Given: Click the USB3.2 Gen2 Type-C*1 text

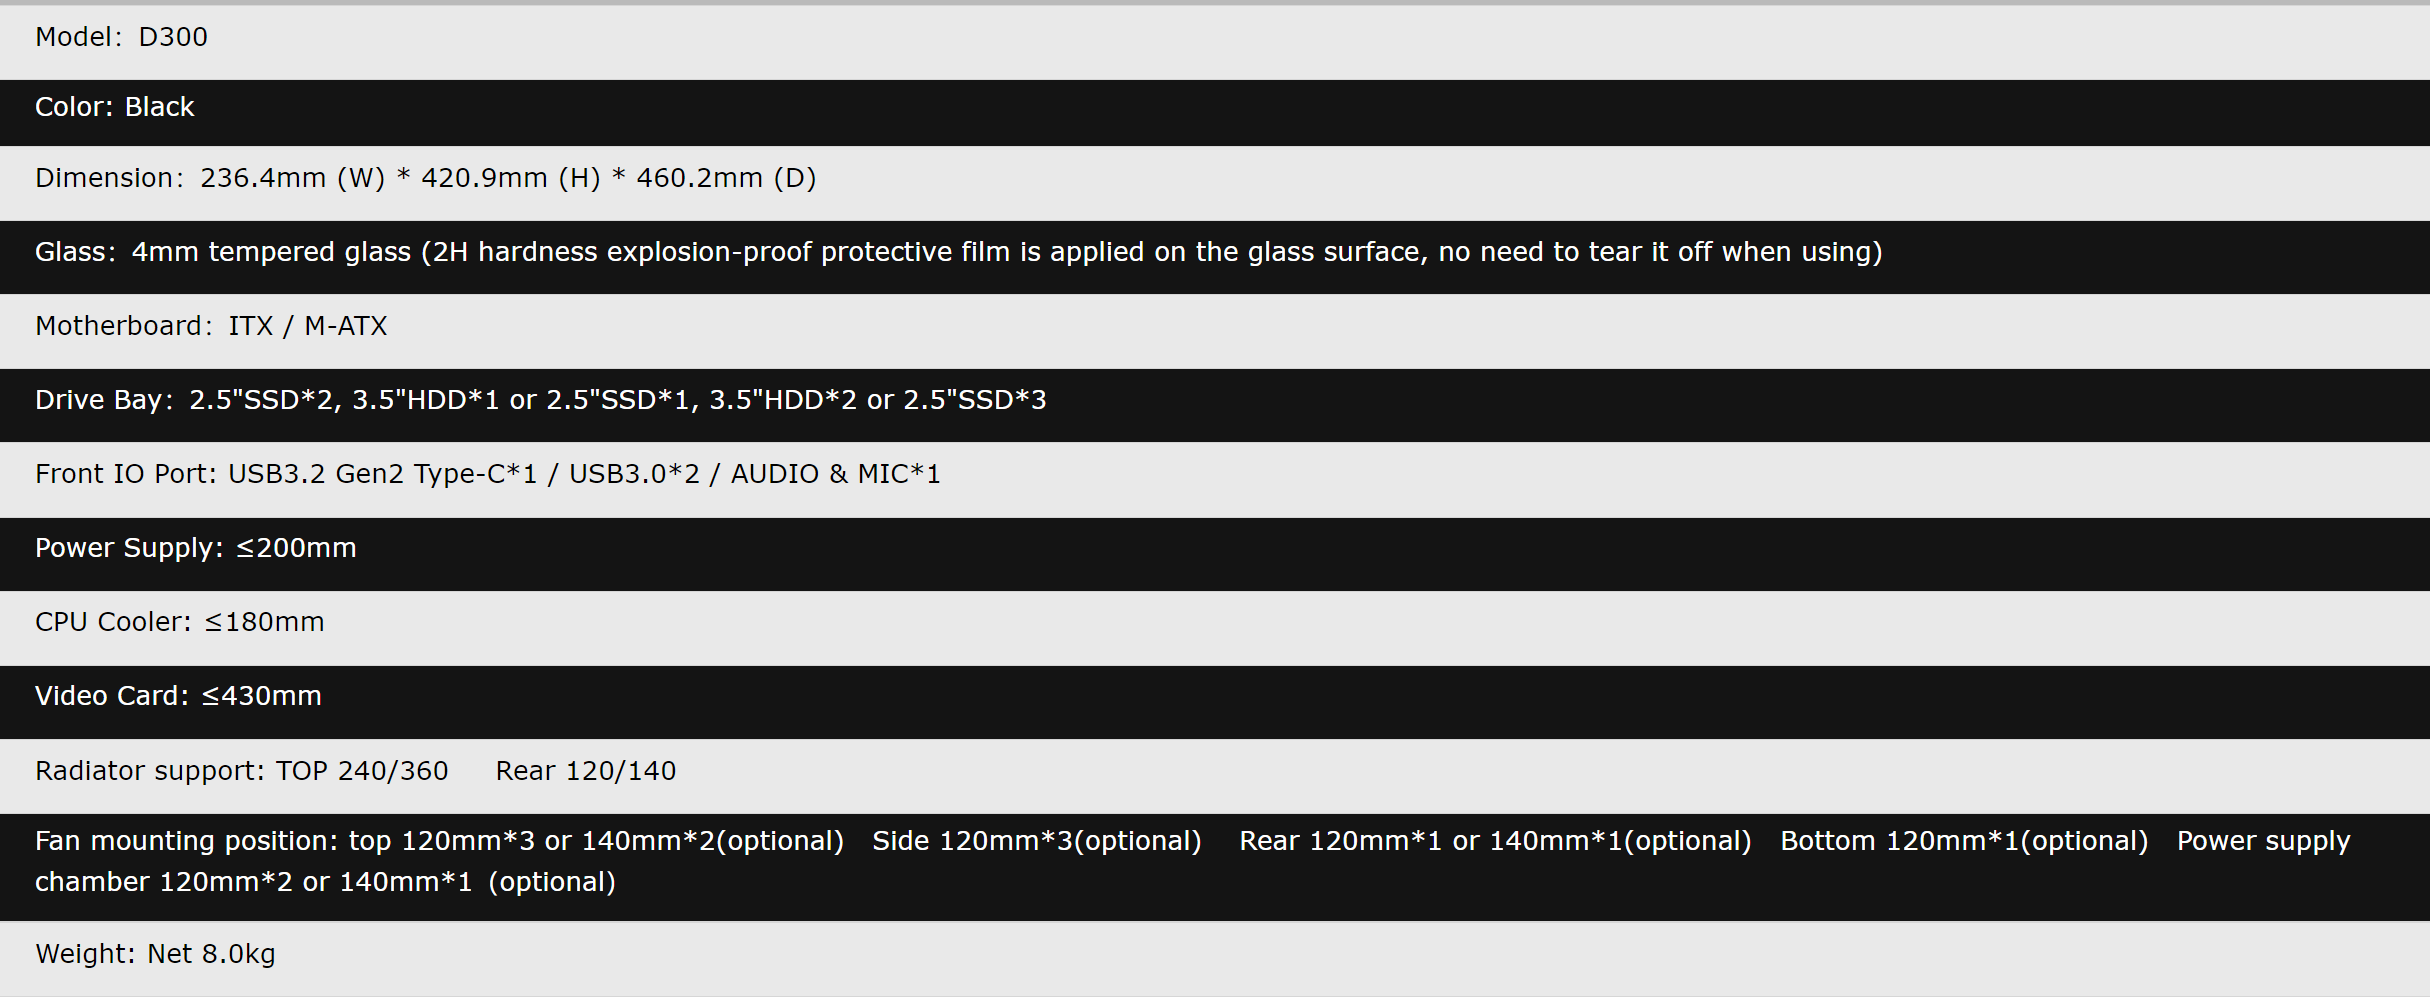Looking at the screenshot, I should point(382,475).
